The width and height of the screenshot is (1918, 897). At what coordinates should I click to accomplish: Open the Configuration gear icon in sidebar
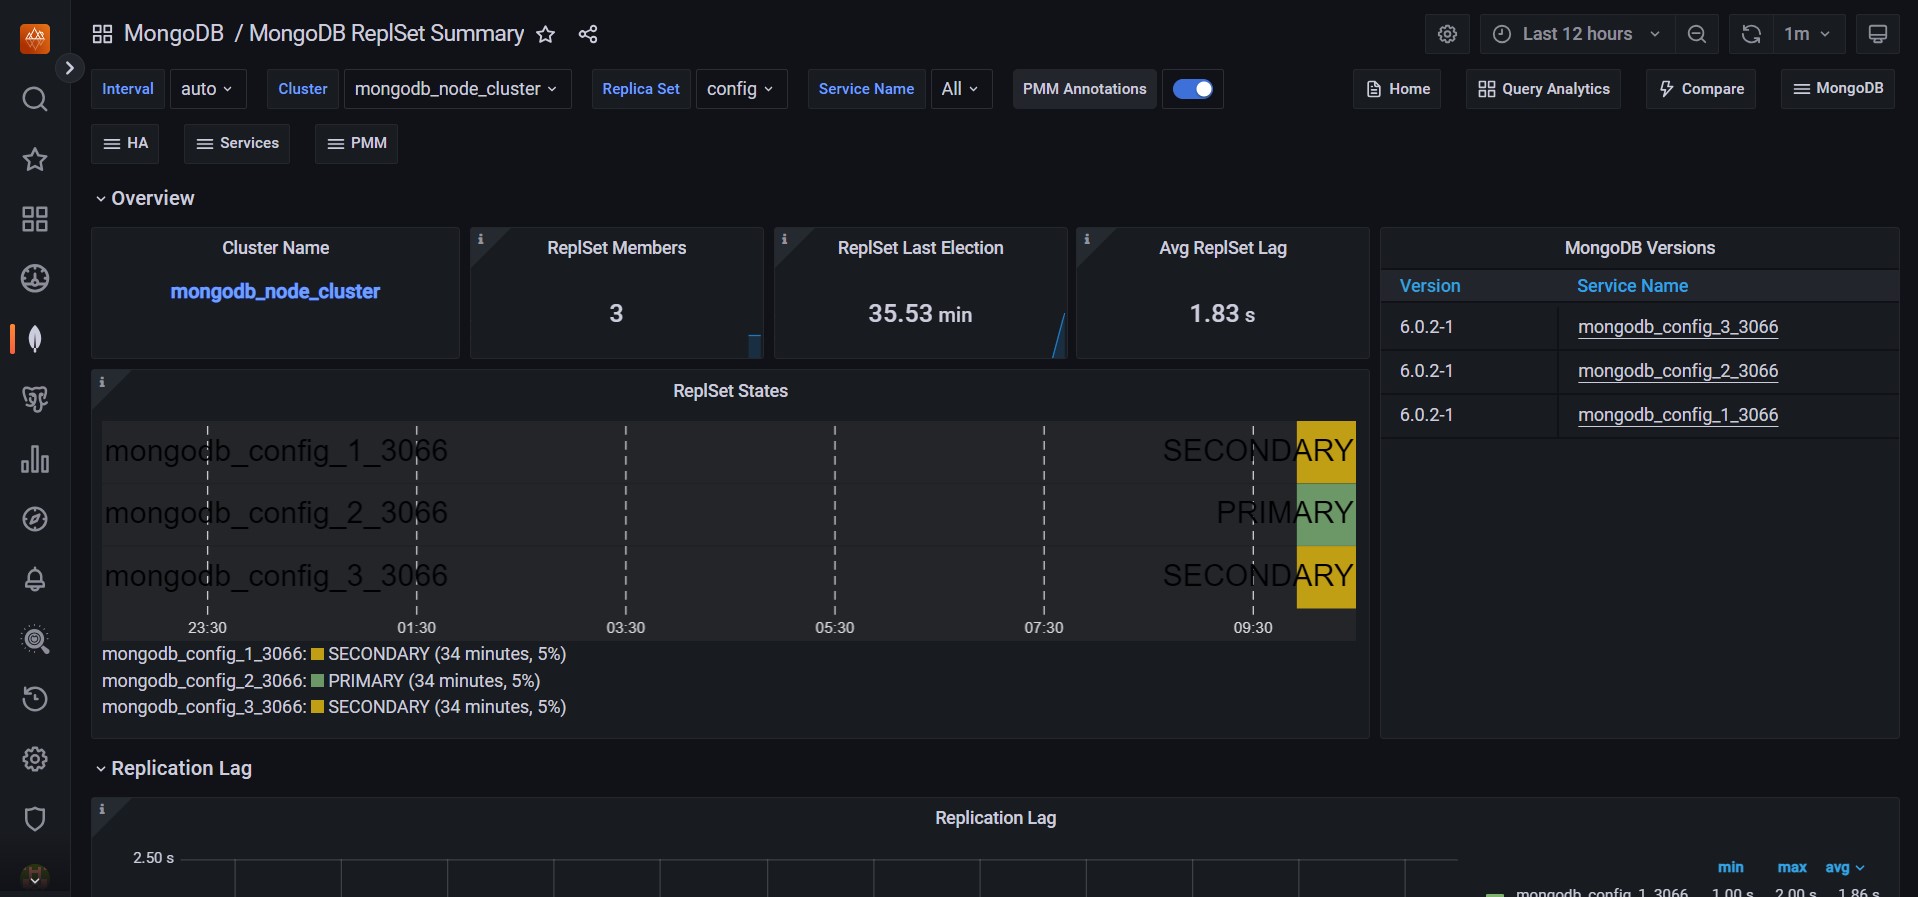point(35,759)
